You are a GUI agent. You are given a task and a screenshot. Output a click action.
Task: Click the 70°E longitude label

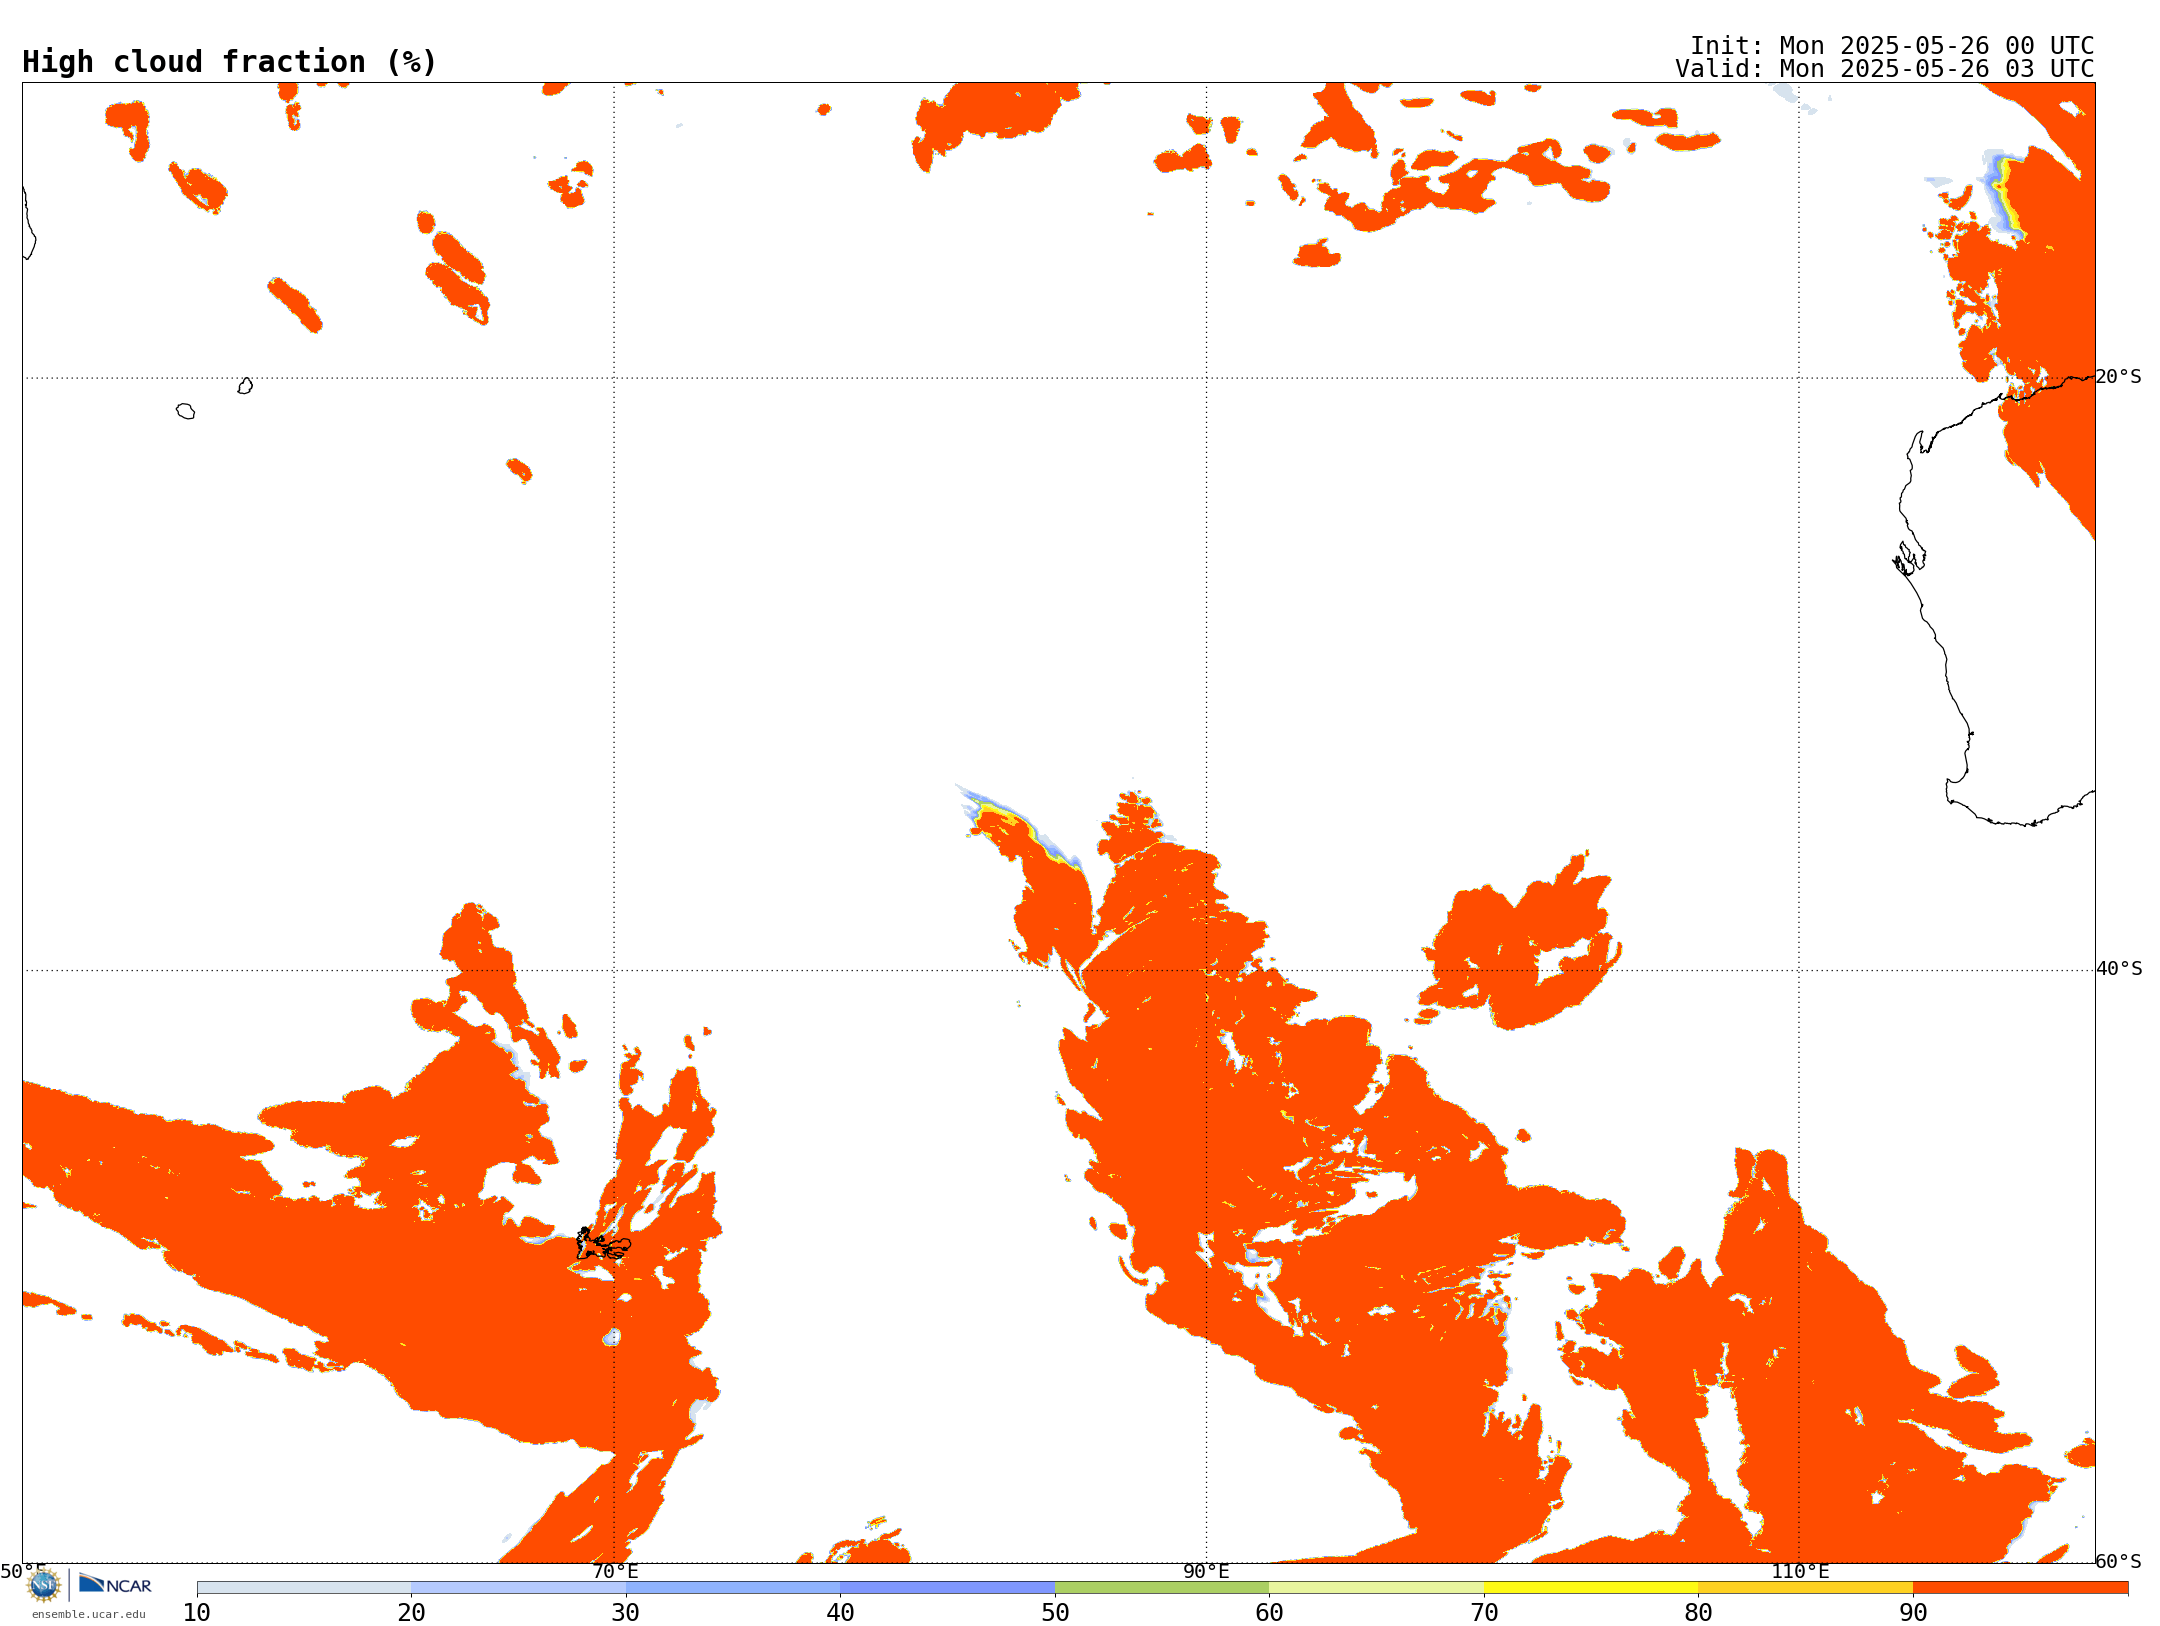coord(615,1572)
